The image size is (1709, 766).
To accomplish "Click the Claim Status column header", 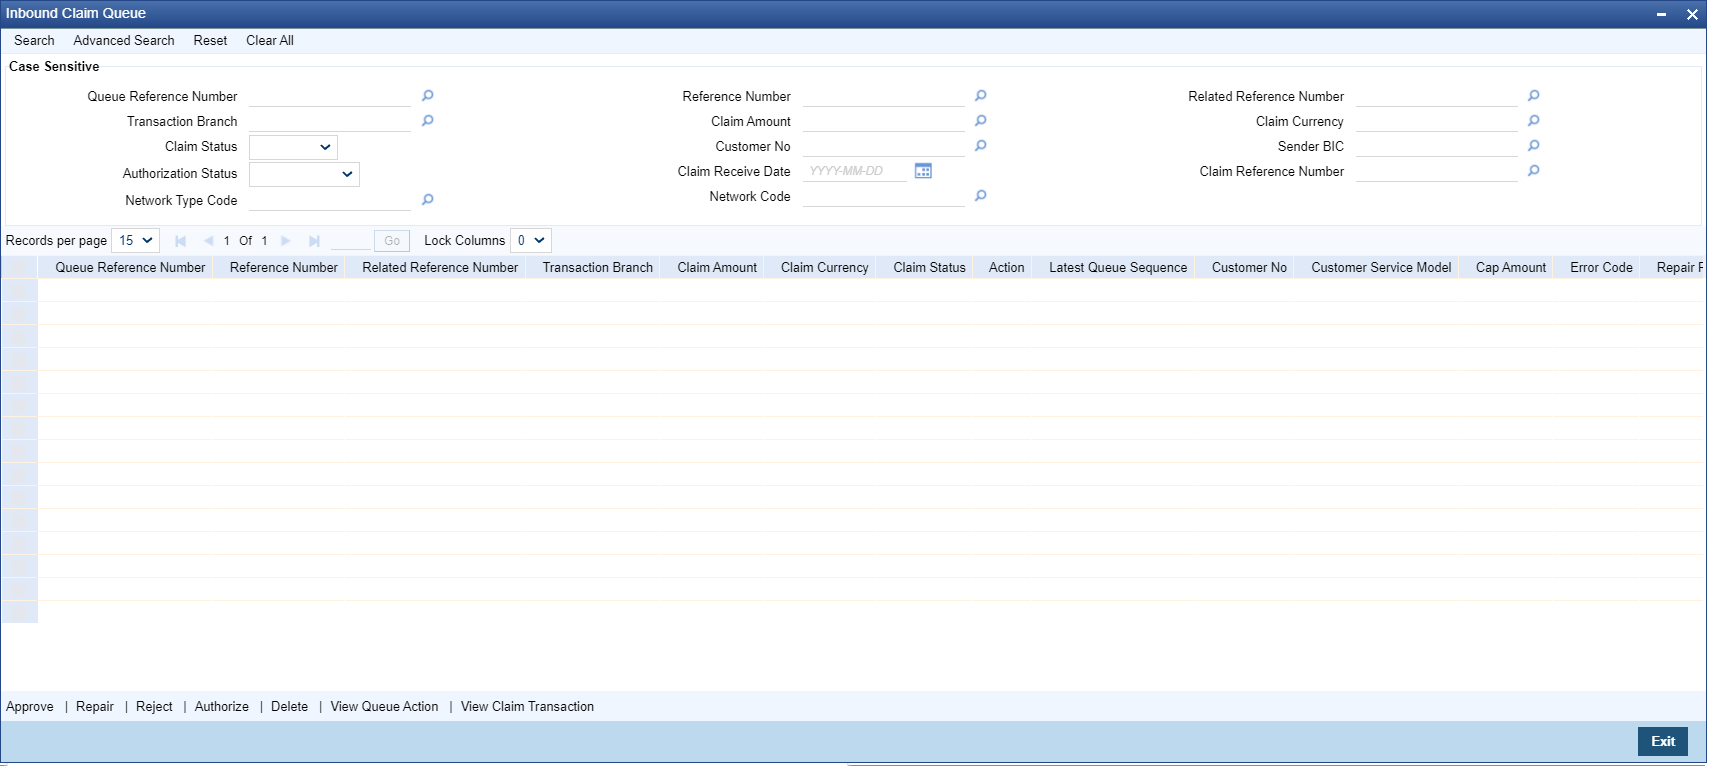I will (x=929, y=268).
